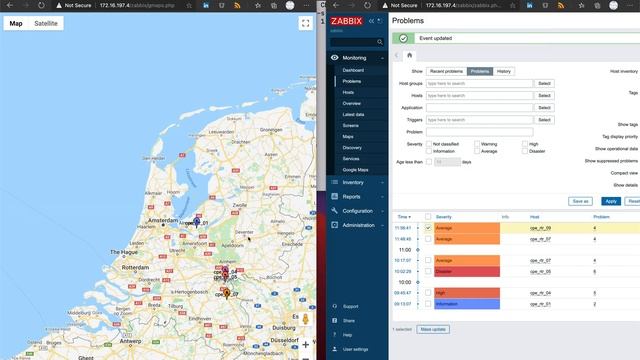Screen dimensions: 640x360
Task: Click the Zabbix logo
Action: [346, 21]
